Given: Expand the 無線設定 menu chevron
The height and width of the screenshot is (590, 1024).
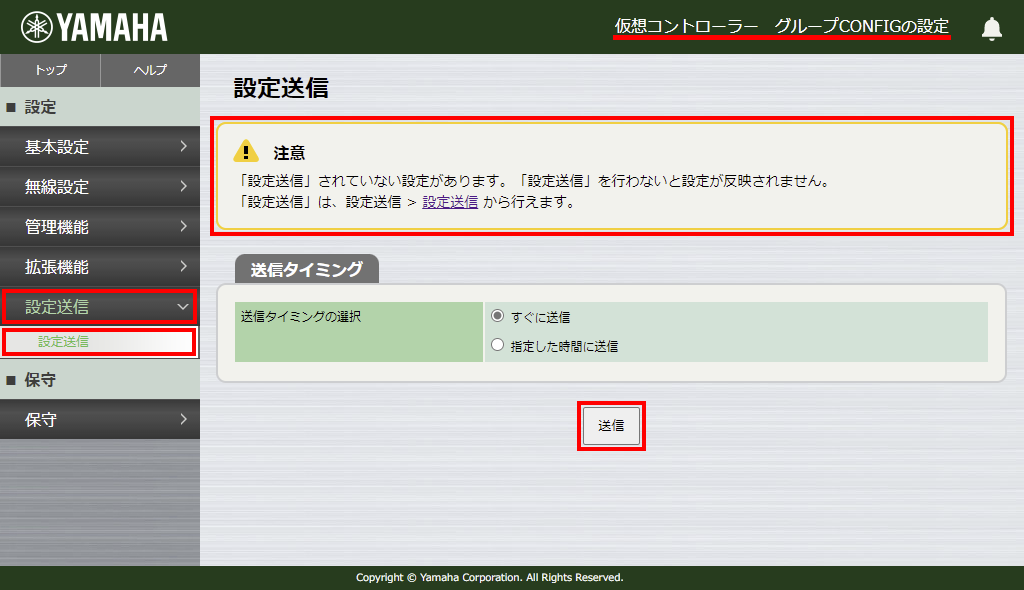Looking at the screenshot, I should (183, 187).
